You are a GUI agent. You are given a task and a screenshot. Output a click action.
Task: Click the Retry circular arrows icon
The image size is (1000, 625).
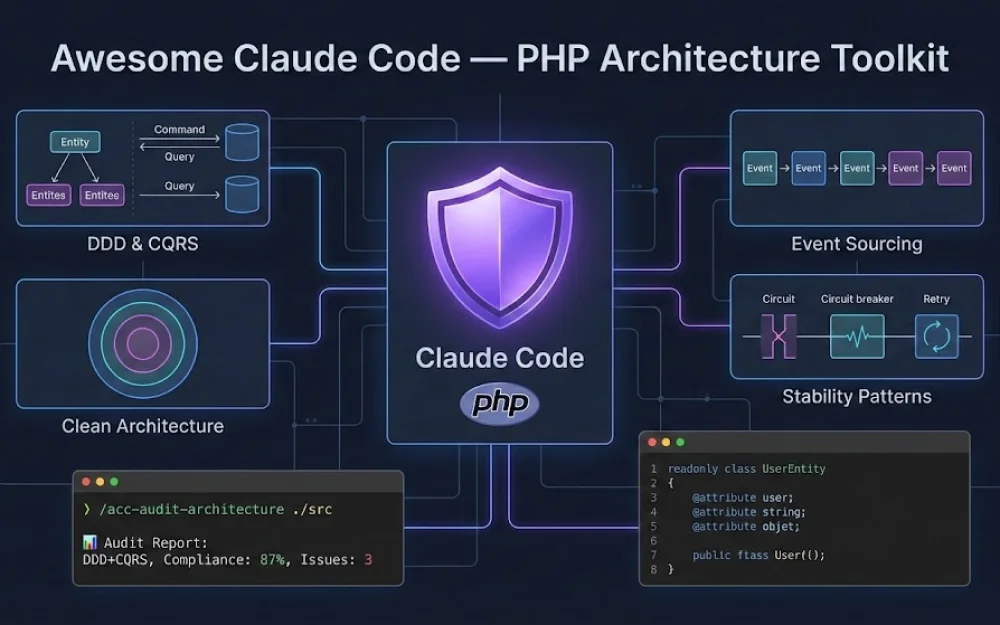936,336
